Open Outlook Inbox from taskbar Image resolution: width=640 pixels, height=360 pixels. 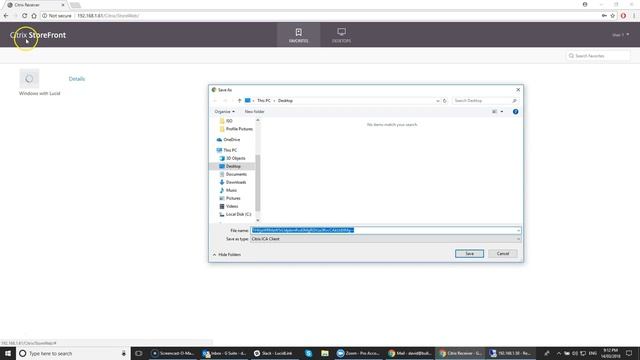point(224,353)
